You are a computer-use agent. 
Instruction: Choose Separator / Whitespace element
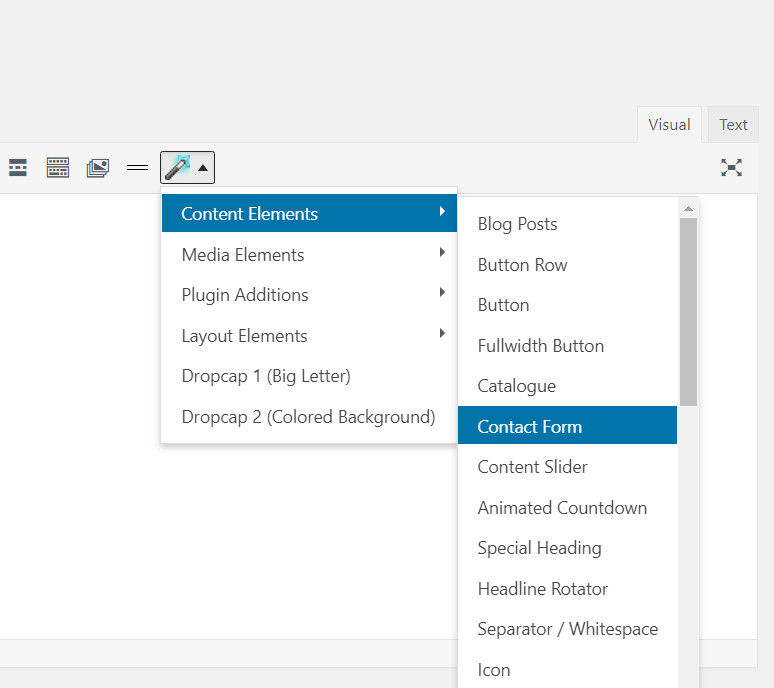click(x=567, y=629)
